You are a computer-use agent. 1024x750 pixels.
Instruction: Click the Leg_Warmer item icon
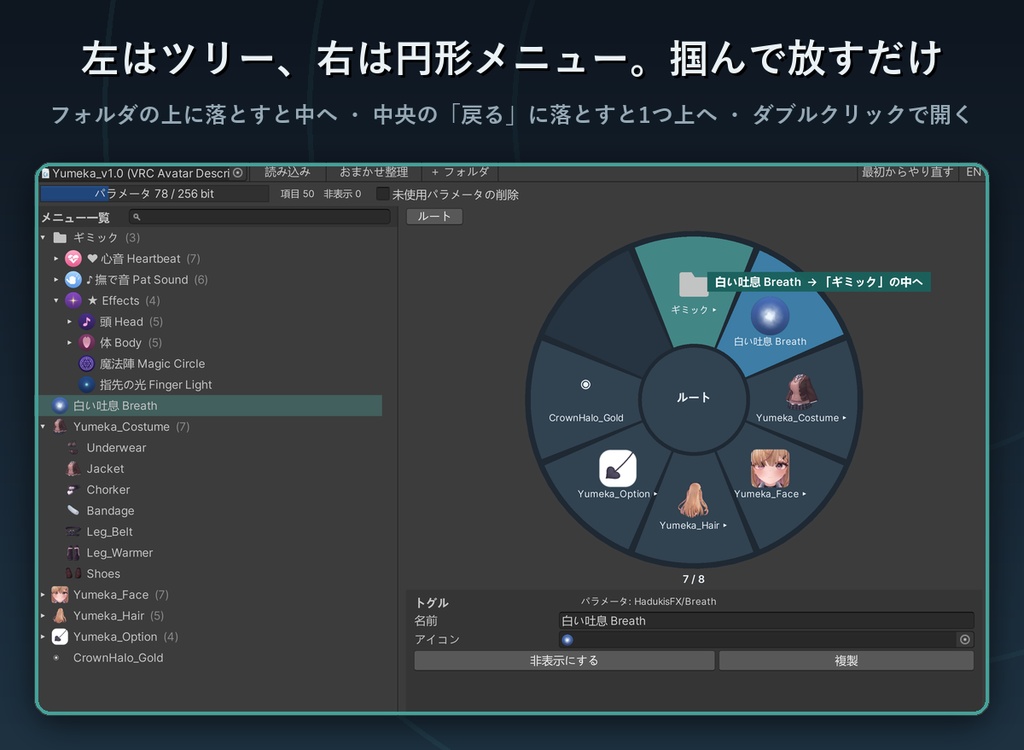73,553
